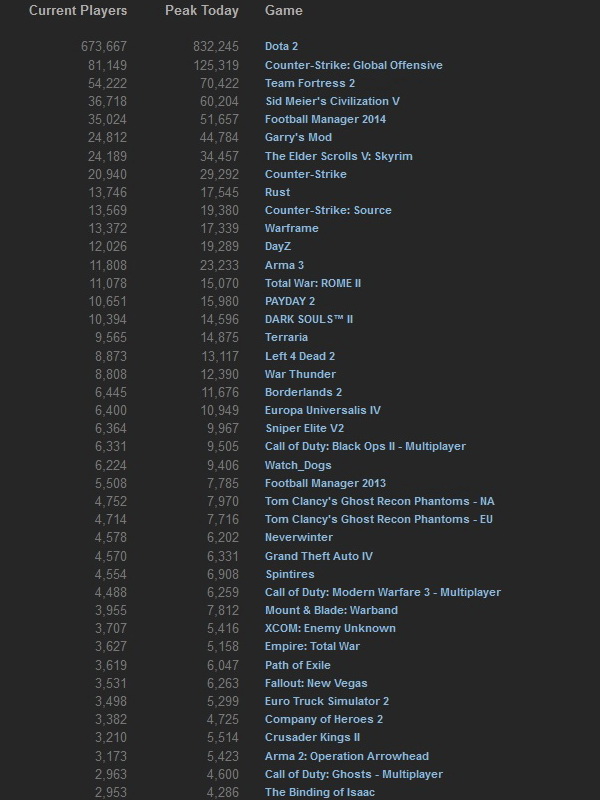The width and height of the screenshot is (600, 800).
Task: Open XCOM: Enemy Unknown link
Action: [x=330, y=628]
